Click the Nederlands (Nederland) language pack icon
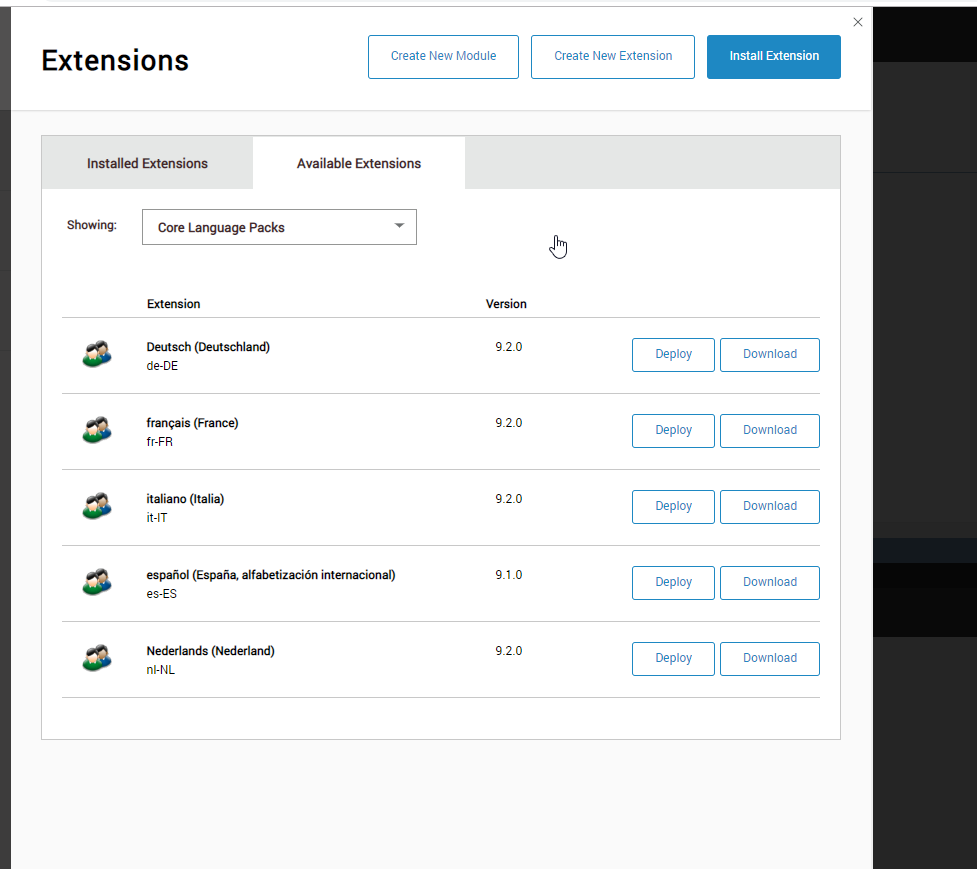The image size is (977, 869). pos(96,658)
